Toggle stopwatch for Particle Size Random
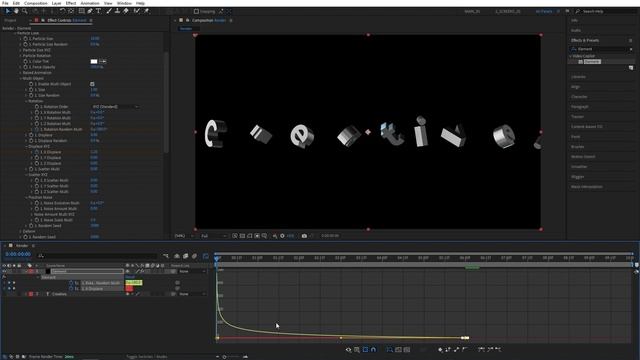The image size is (640, 360). tap(25, 44)
